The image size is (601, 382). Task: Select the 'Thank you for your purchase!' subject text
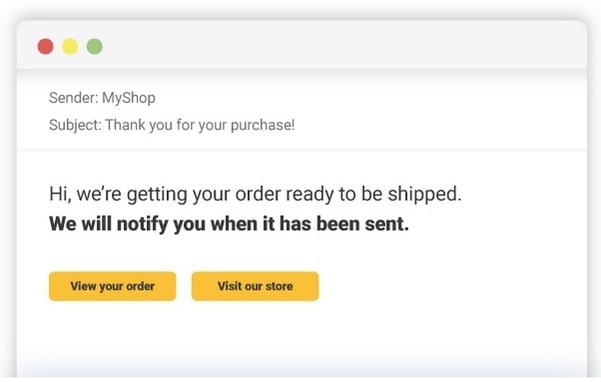point(200,125)
